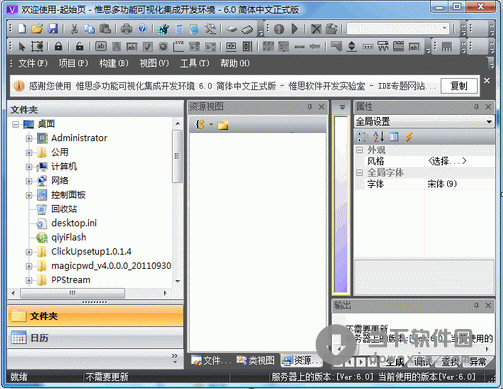Open the hammer and wrench tools icon
This screenshot has height=389, width=503.
point(210,29)
